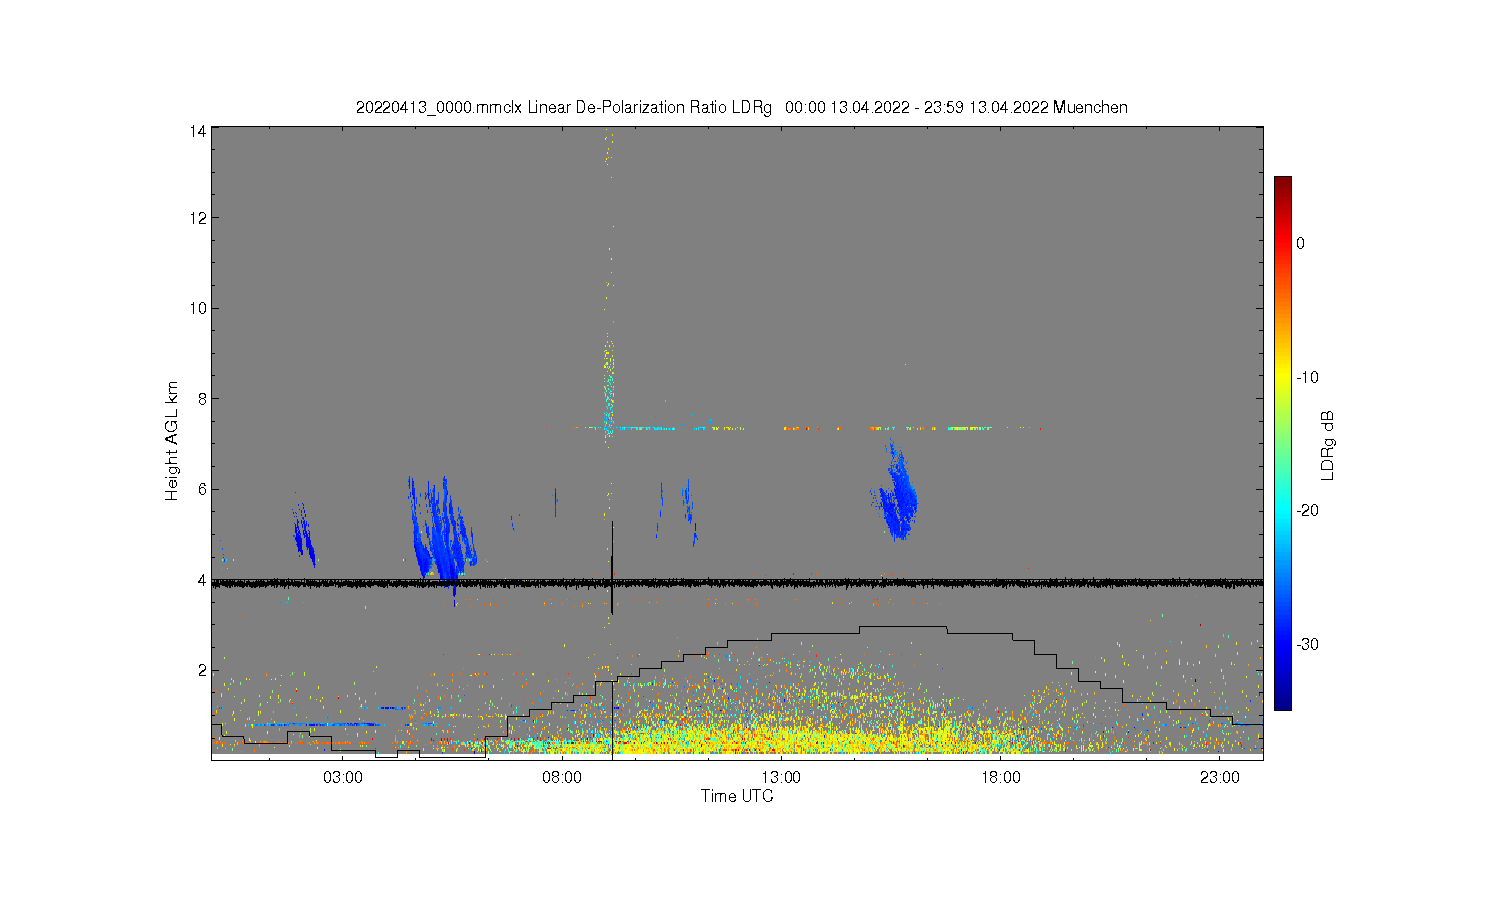Click the 0 dB colorbar tick label
Screen dimensions: 1500x900
[x=1300, y=243]
